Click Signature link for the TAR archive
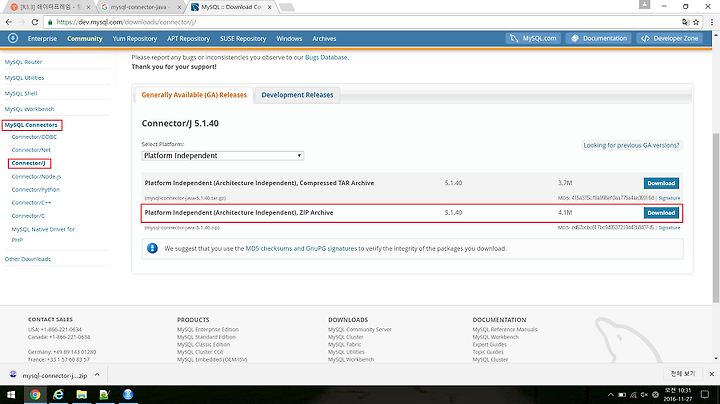 (x=669, y=198)
